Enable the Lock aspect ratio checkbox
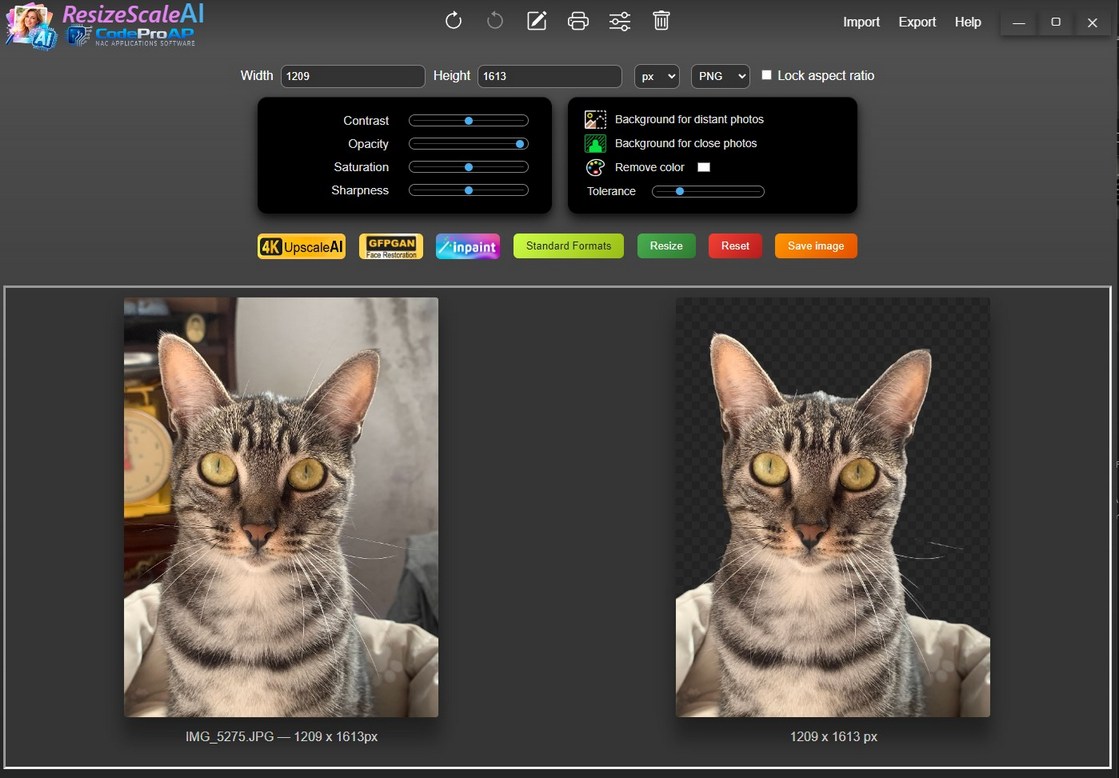The width and height of the screenshot is (1119, 778). [767, 75]
